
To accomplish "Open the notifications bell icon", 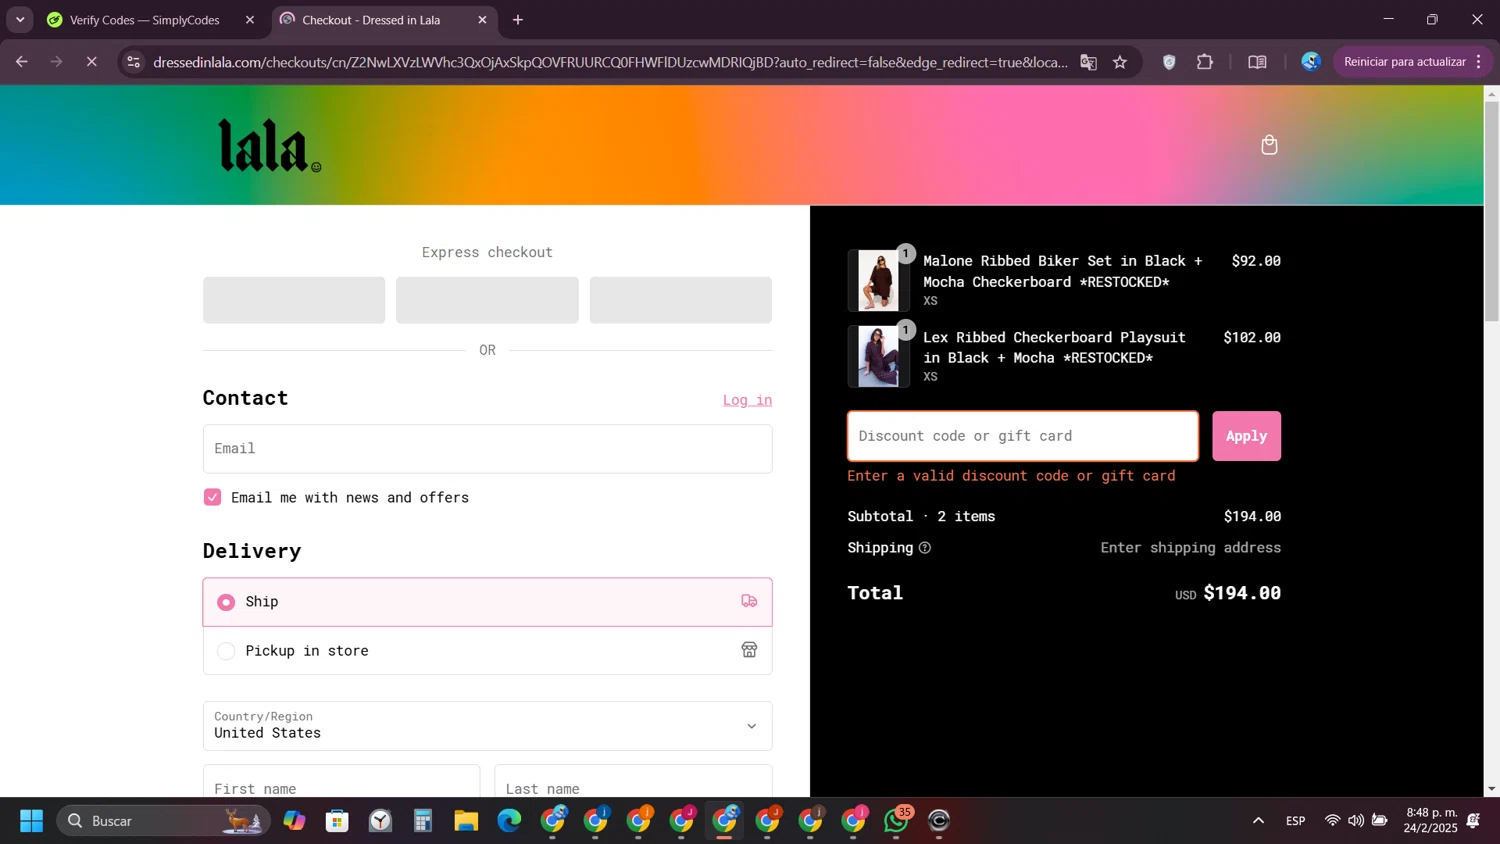I will tap(1473, 821).
